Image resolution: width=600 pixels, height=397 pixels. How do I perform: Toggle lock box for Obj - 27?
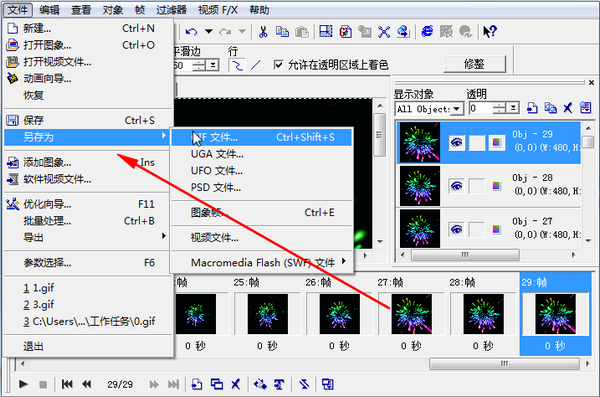(x=477, y=230)
